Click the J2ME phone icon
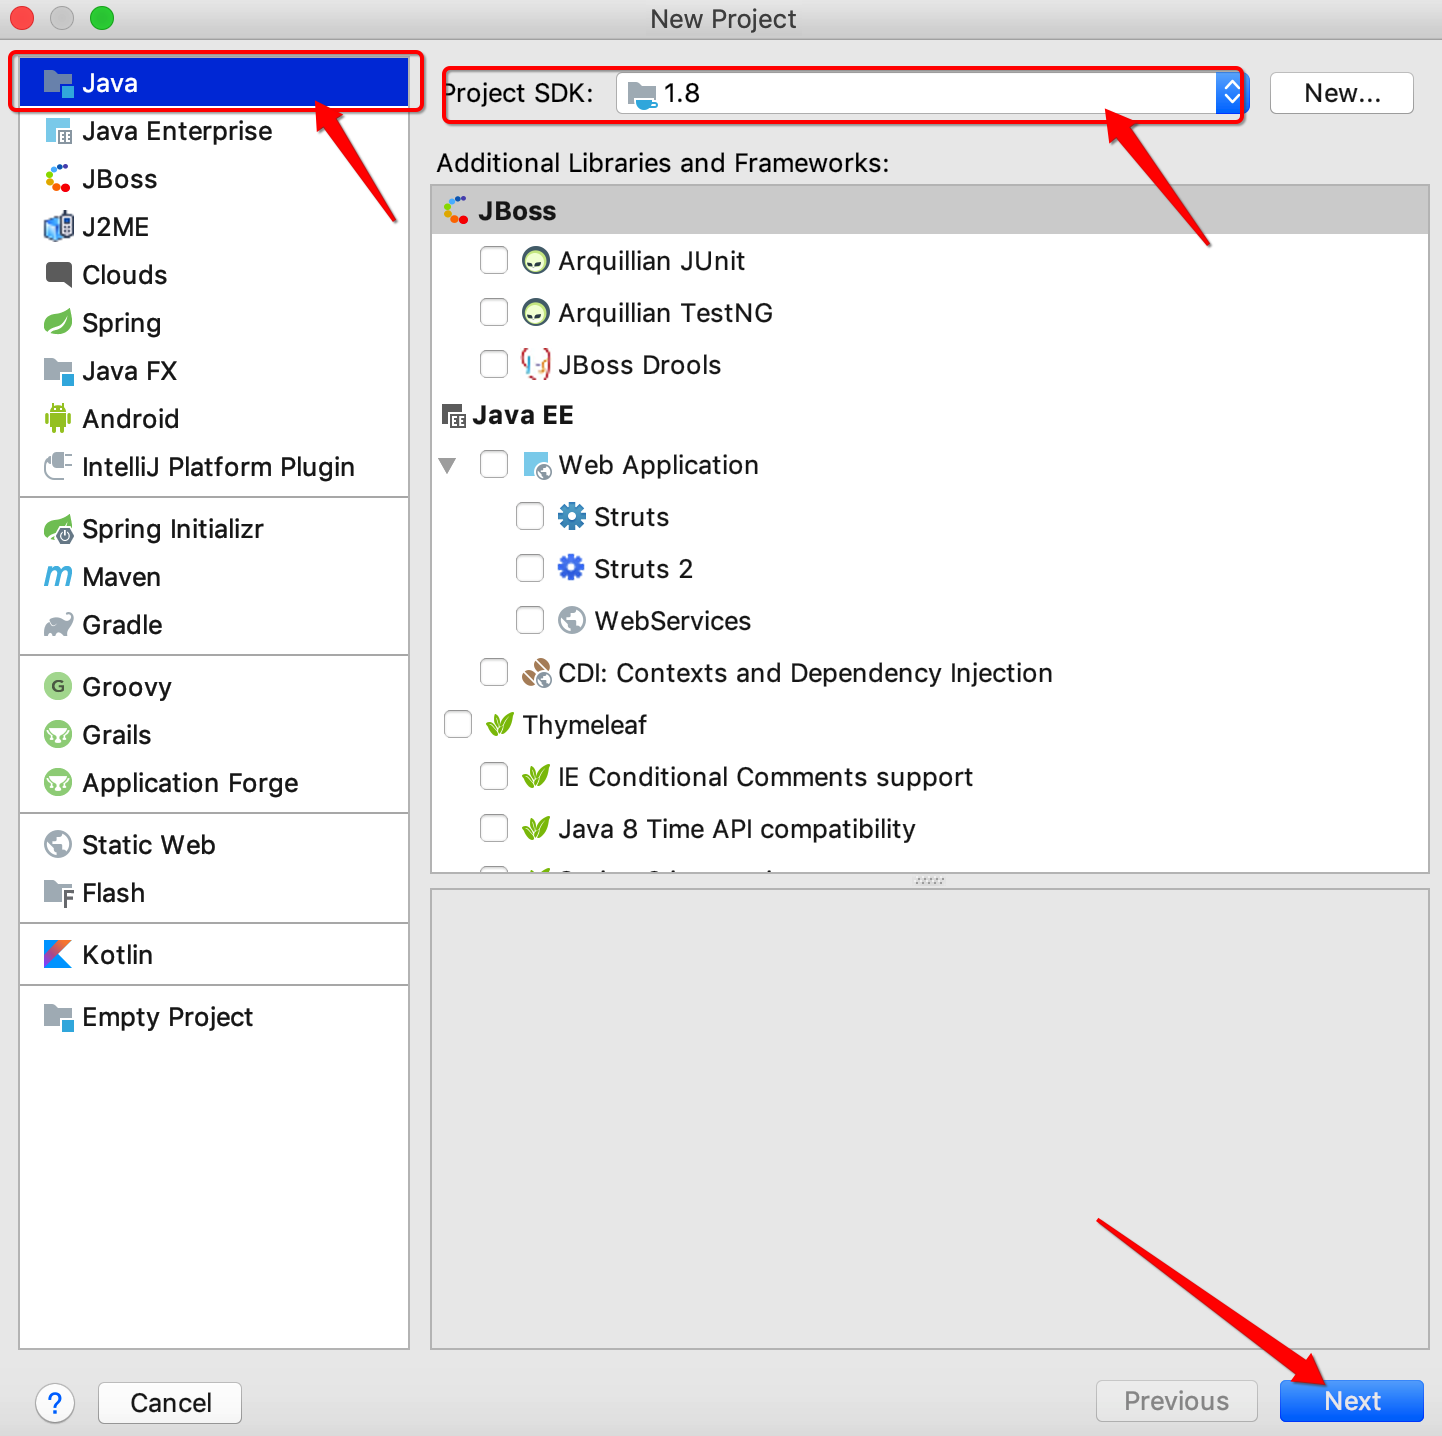This screenshot has height=1436, width=1442. pos(59,227)
